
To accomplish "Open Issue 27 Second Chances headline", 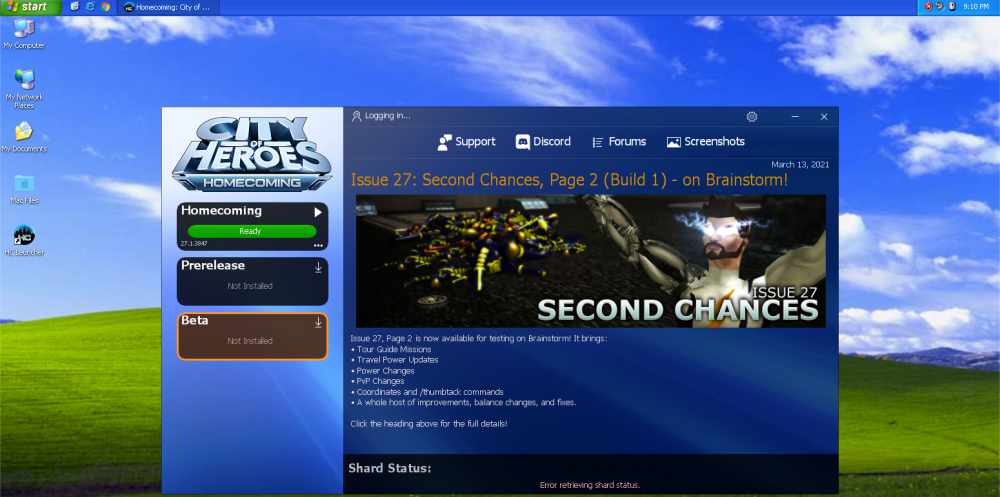I will [x=570, y=181].
